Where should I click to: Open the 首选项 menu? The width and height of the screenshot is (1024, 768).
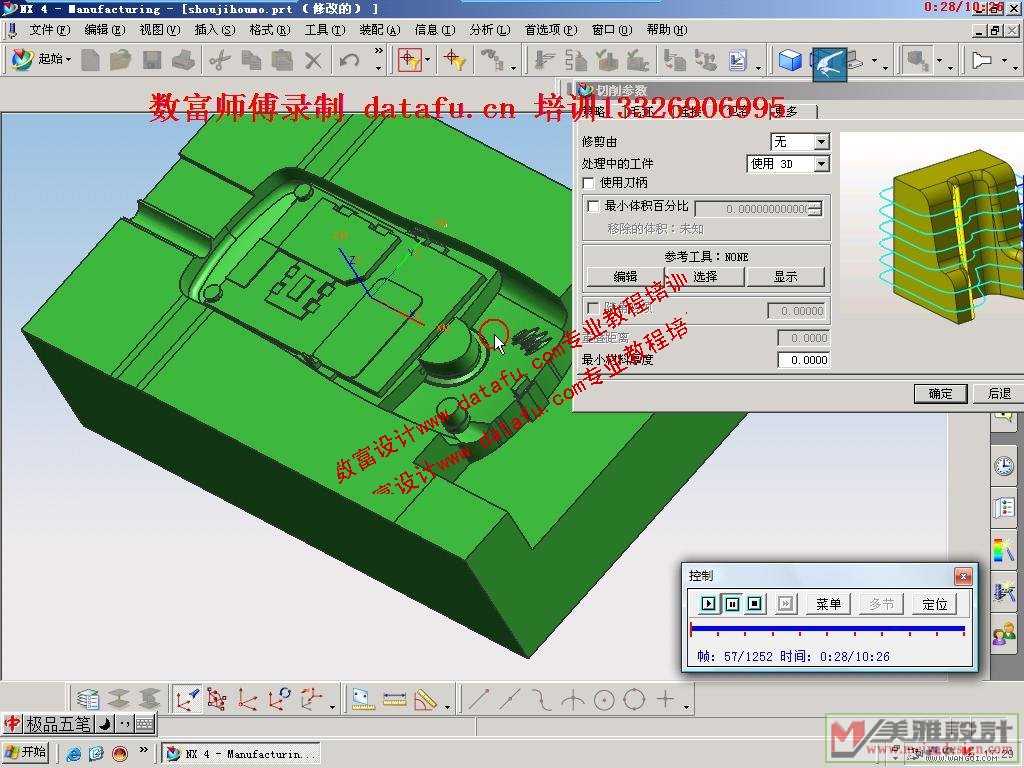pyautogui.click(x=551, y=30)
